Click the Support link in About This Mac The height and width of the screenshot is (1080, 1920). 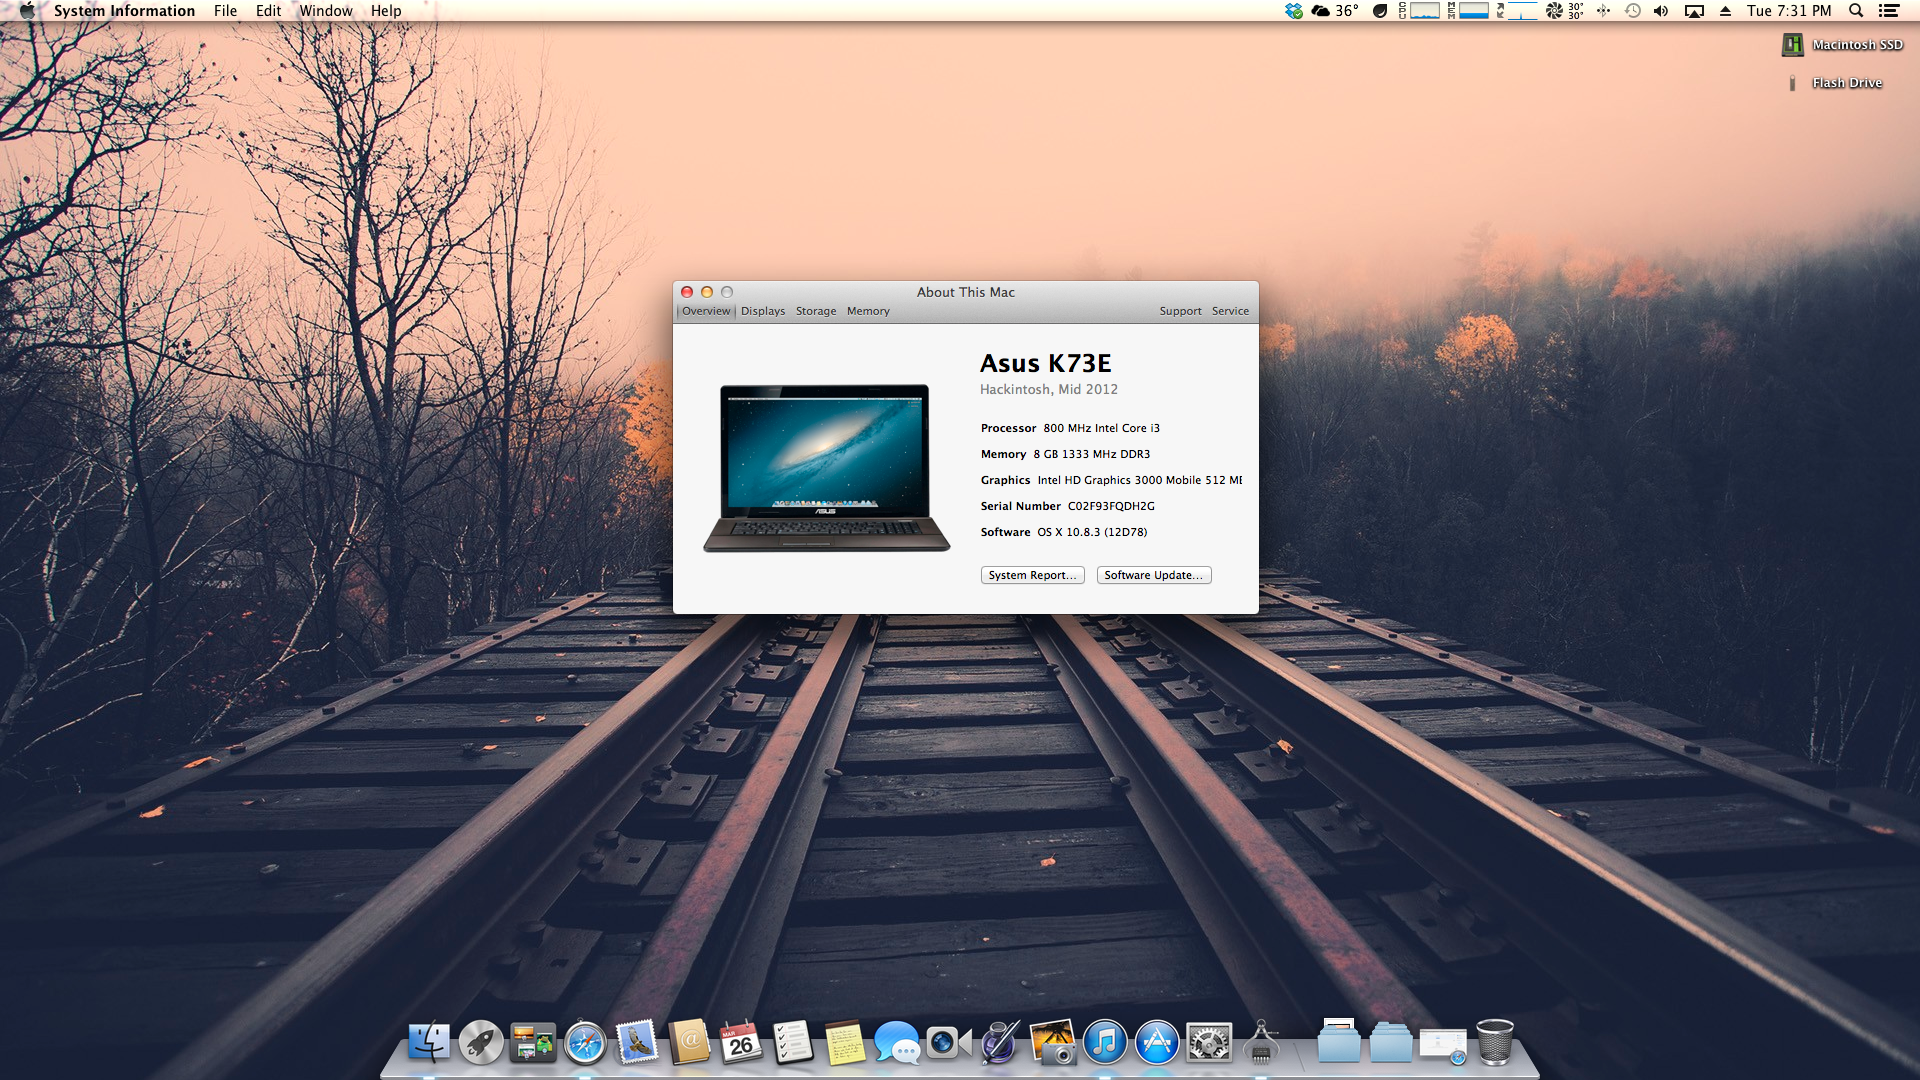(x=1180, y=311)
